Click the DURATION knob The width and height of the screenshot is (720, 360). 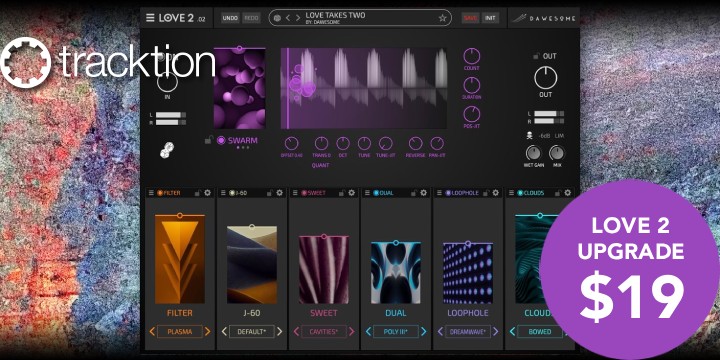coord(472,85)
